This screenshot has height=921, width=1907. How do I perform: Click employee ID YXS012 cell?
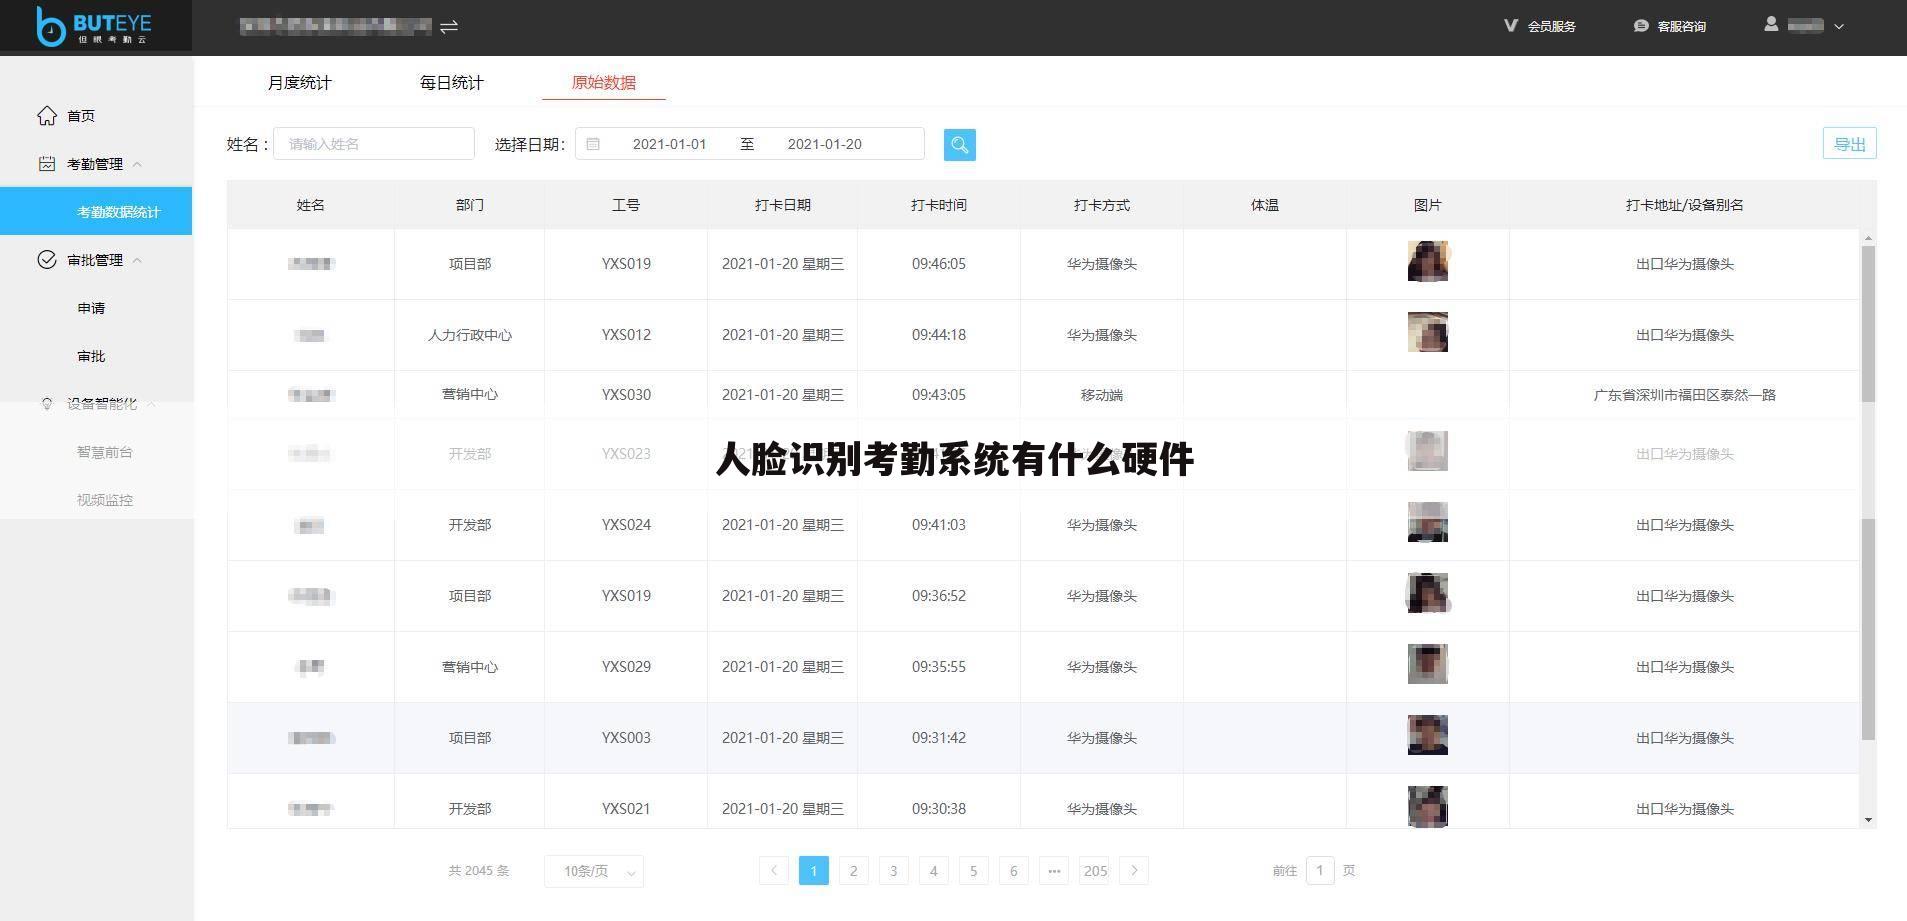click(x=626, y=335)
